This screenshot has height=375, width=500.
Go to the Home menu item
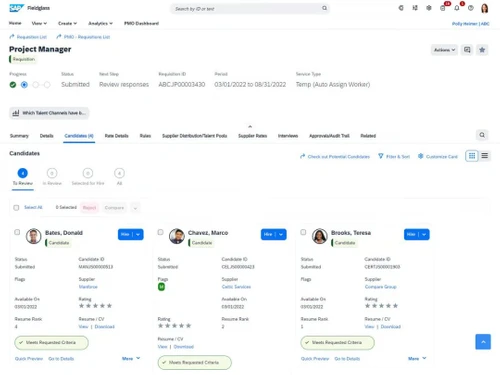coord(15,23)
